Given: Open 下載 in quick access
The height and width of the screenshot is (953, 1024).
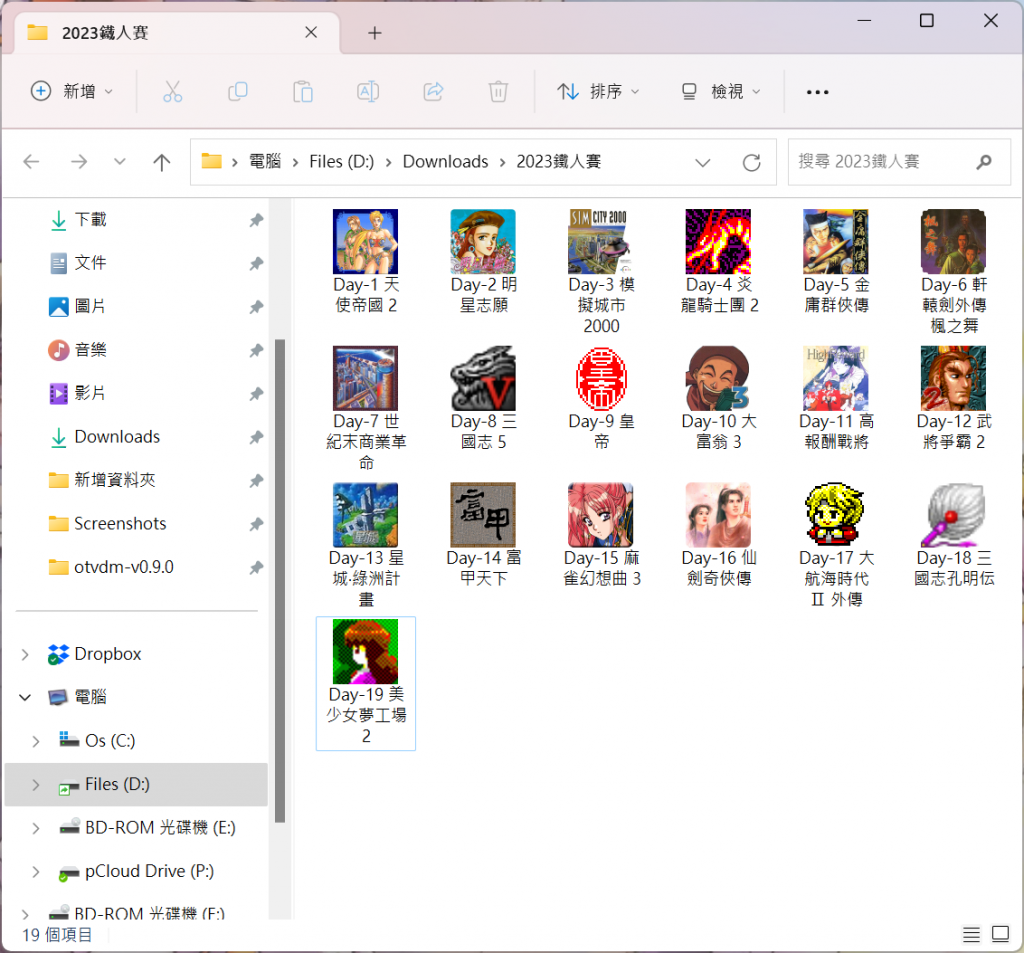Looking at the screenshot, I should (90, 220).
